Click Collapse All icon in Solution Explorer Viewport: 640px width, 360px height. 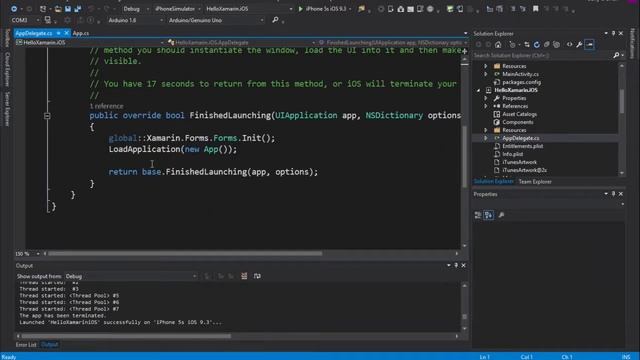[x=546, y=44]
